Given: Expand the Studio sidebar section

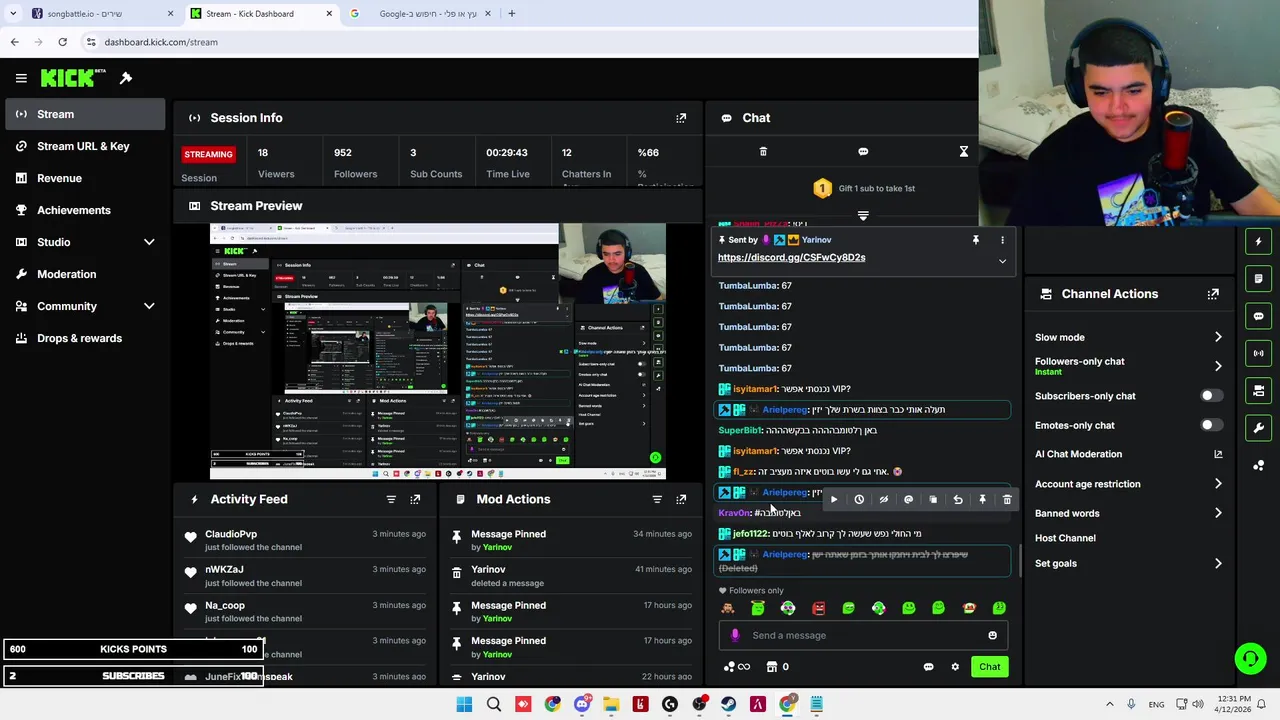Looking at the screenshot, I should 149,242.
